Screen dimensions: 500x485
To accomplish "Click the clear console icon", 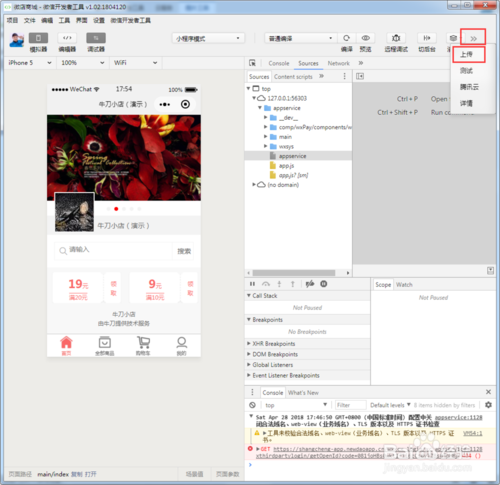I will coord(252,405).
